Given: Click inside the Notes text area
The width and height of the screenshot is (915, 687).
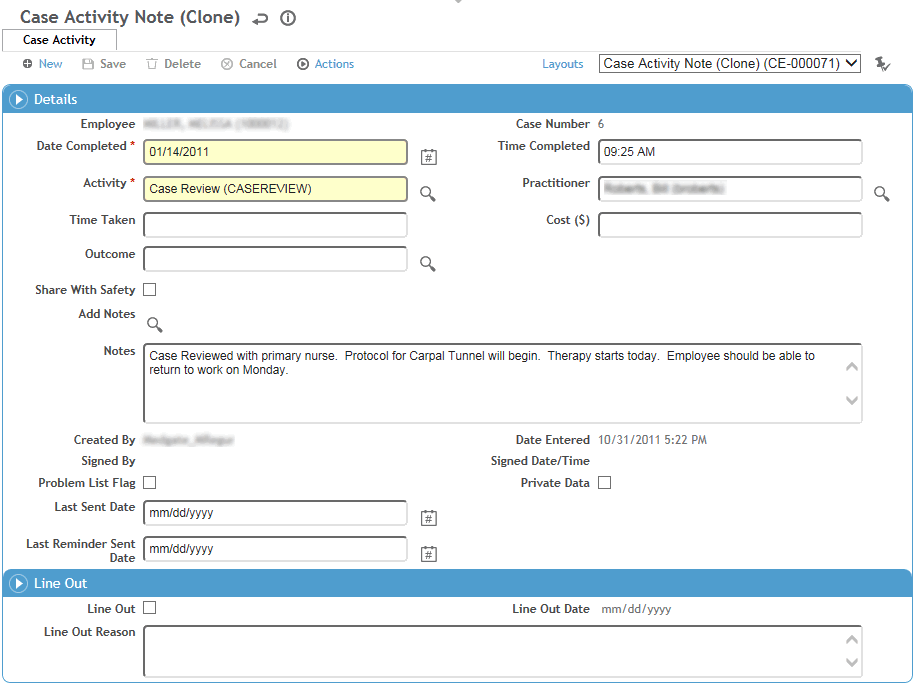Looking at the screenshot, I should click(502, 383).
